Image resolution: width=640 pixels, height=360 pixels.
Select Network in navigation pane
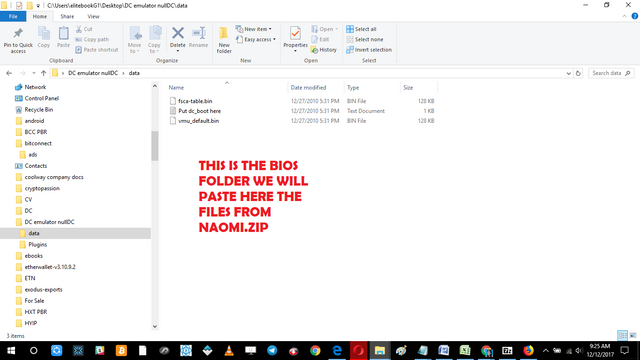pos(35,87)
